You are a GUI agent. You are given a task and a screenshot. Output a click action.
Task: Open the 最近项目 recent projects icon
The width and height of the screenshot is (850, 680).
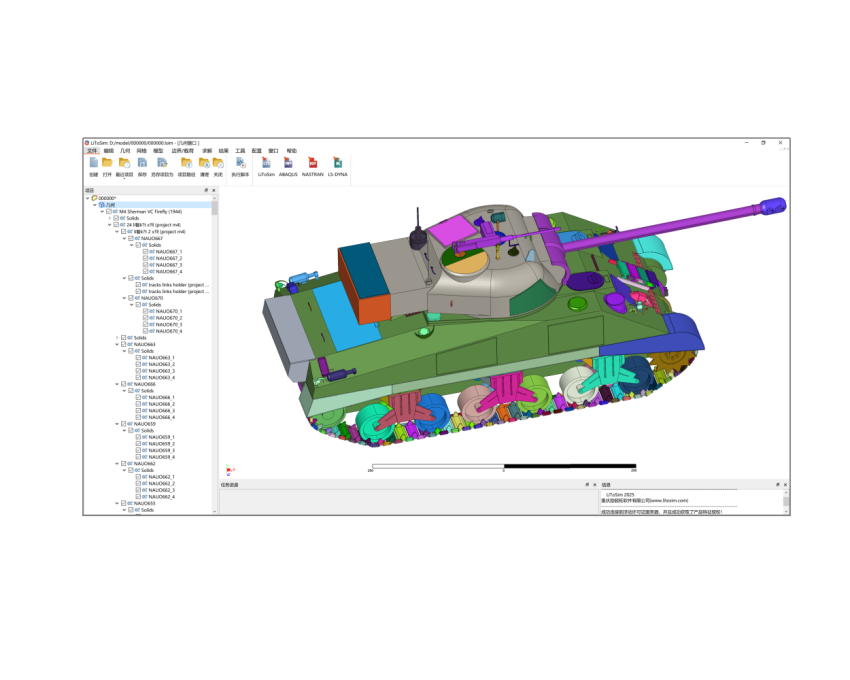[x=124, y=163]
